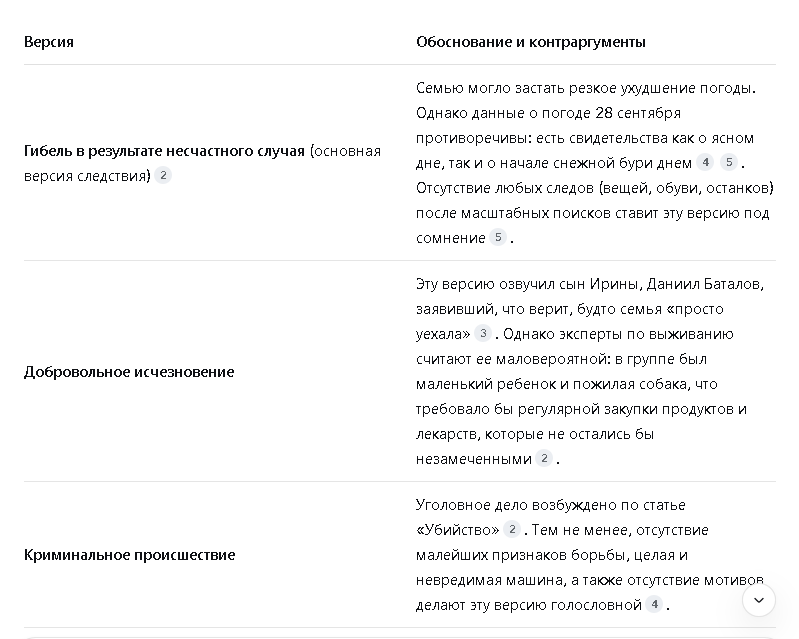Open citation 2 after the word «Убийство»
Screen dimensions: 799x639
tap(512, 529)
